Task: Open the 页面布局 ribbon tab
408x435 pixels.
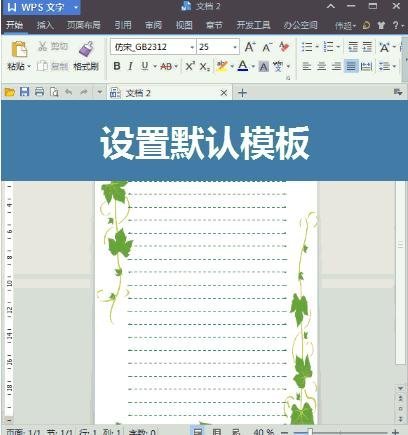Action: (x=84, y=25)
